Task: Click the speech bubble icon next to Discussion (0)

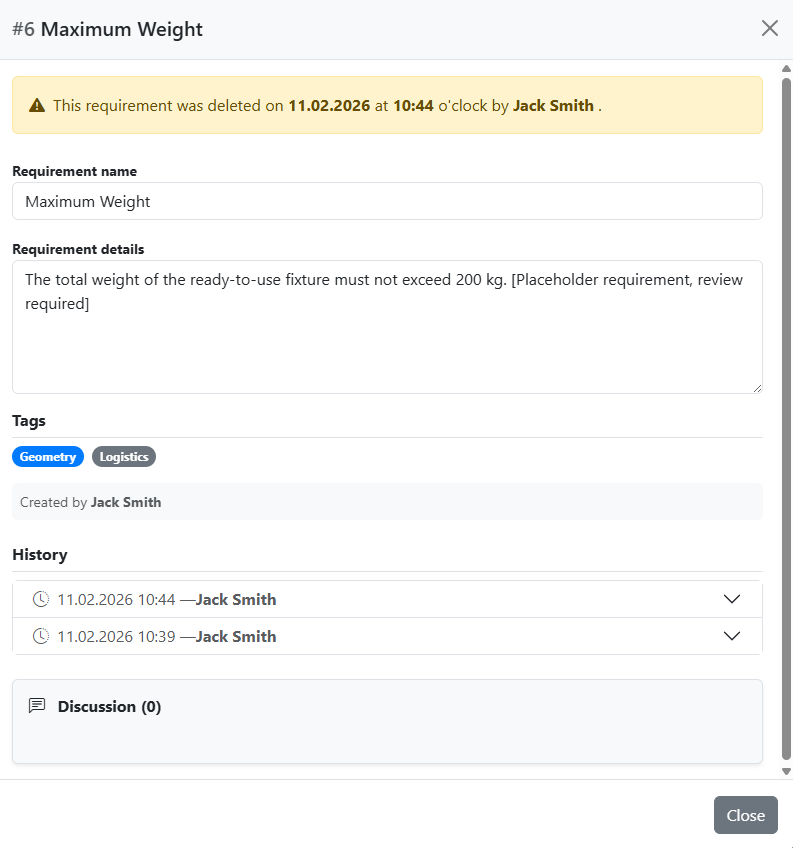Action: (x=37, y=705)
